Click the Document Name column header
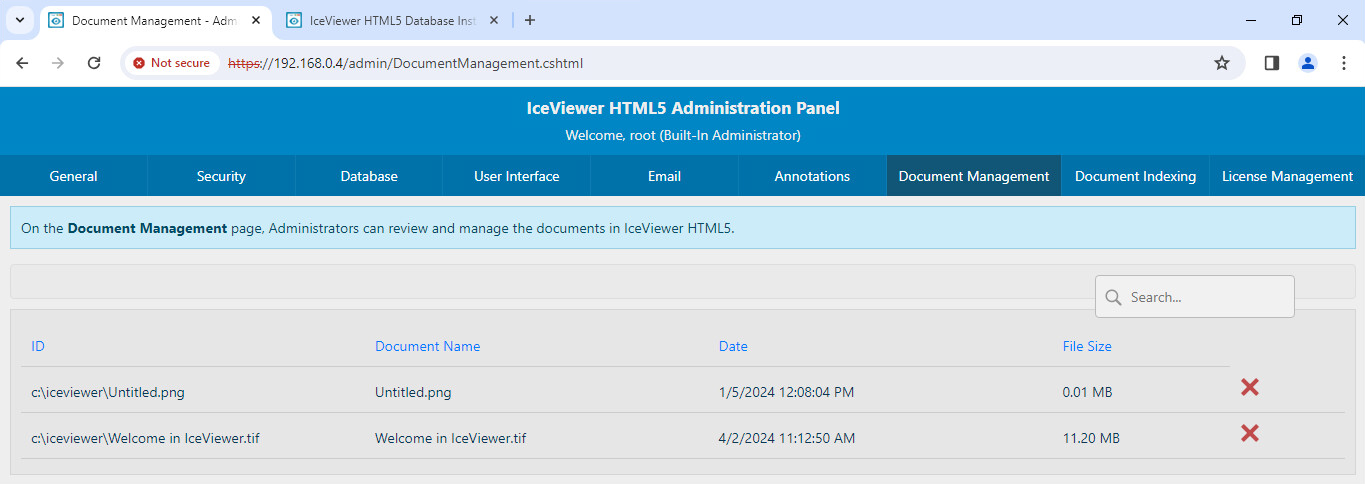Image resolution: width=1365 pixels, height=484 pixels. (427, 347)
